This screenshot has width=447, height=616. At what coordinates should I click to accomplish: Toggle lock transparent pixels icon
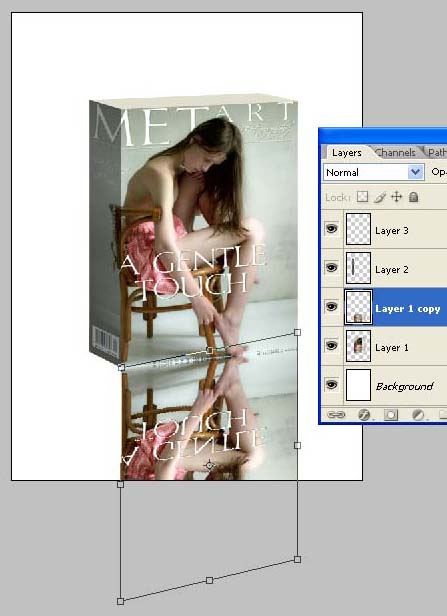pyautogui.click(x=362, y=197)
